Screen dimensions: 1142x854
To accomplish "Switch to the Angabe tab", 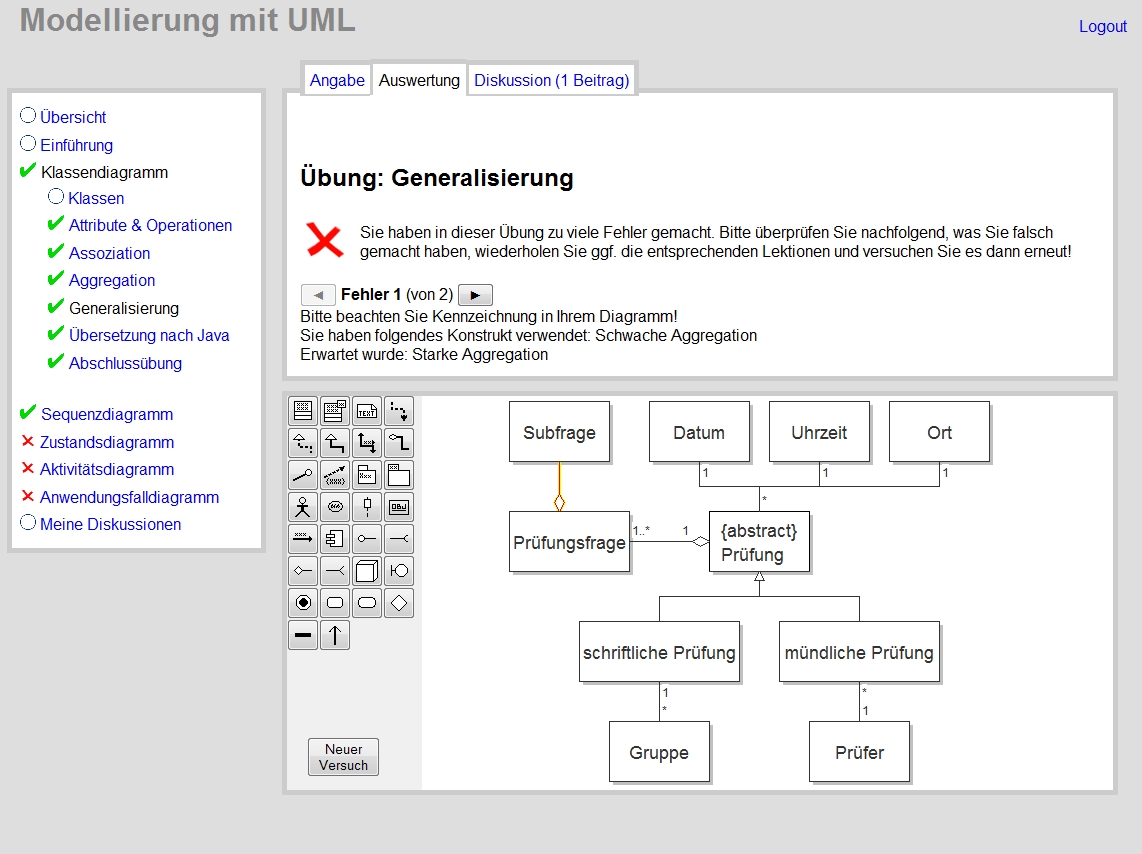I will pyautogui.click(x=337, y=80).
